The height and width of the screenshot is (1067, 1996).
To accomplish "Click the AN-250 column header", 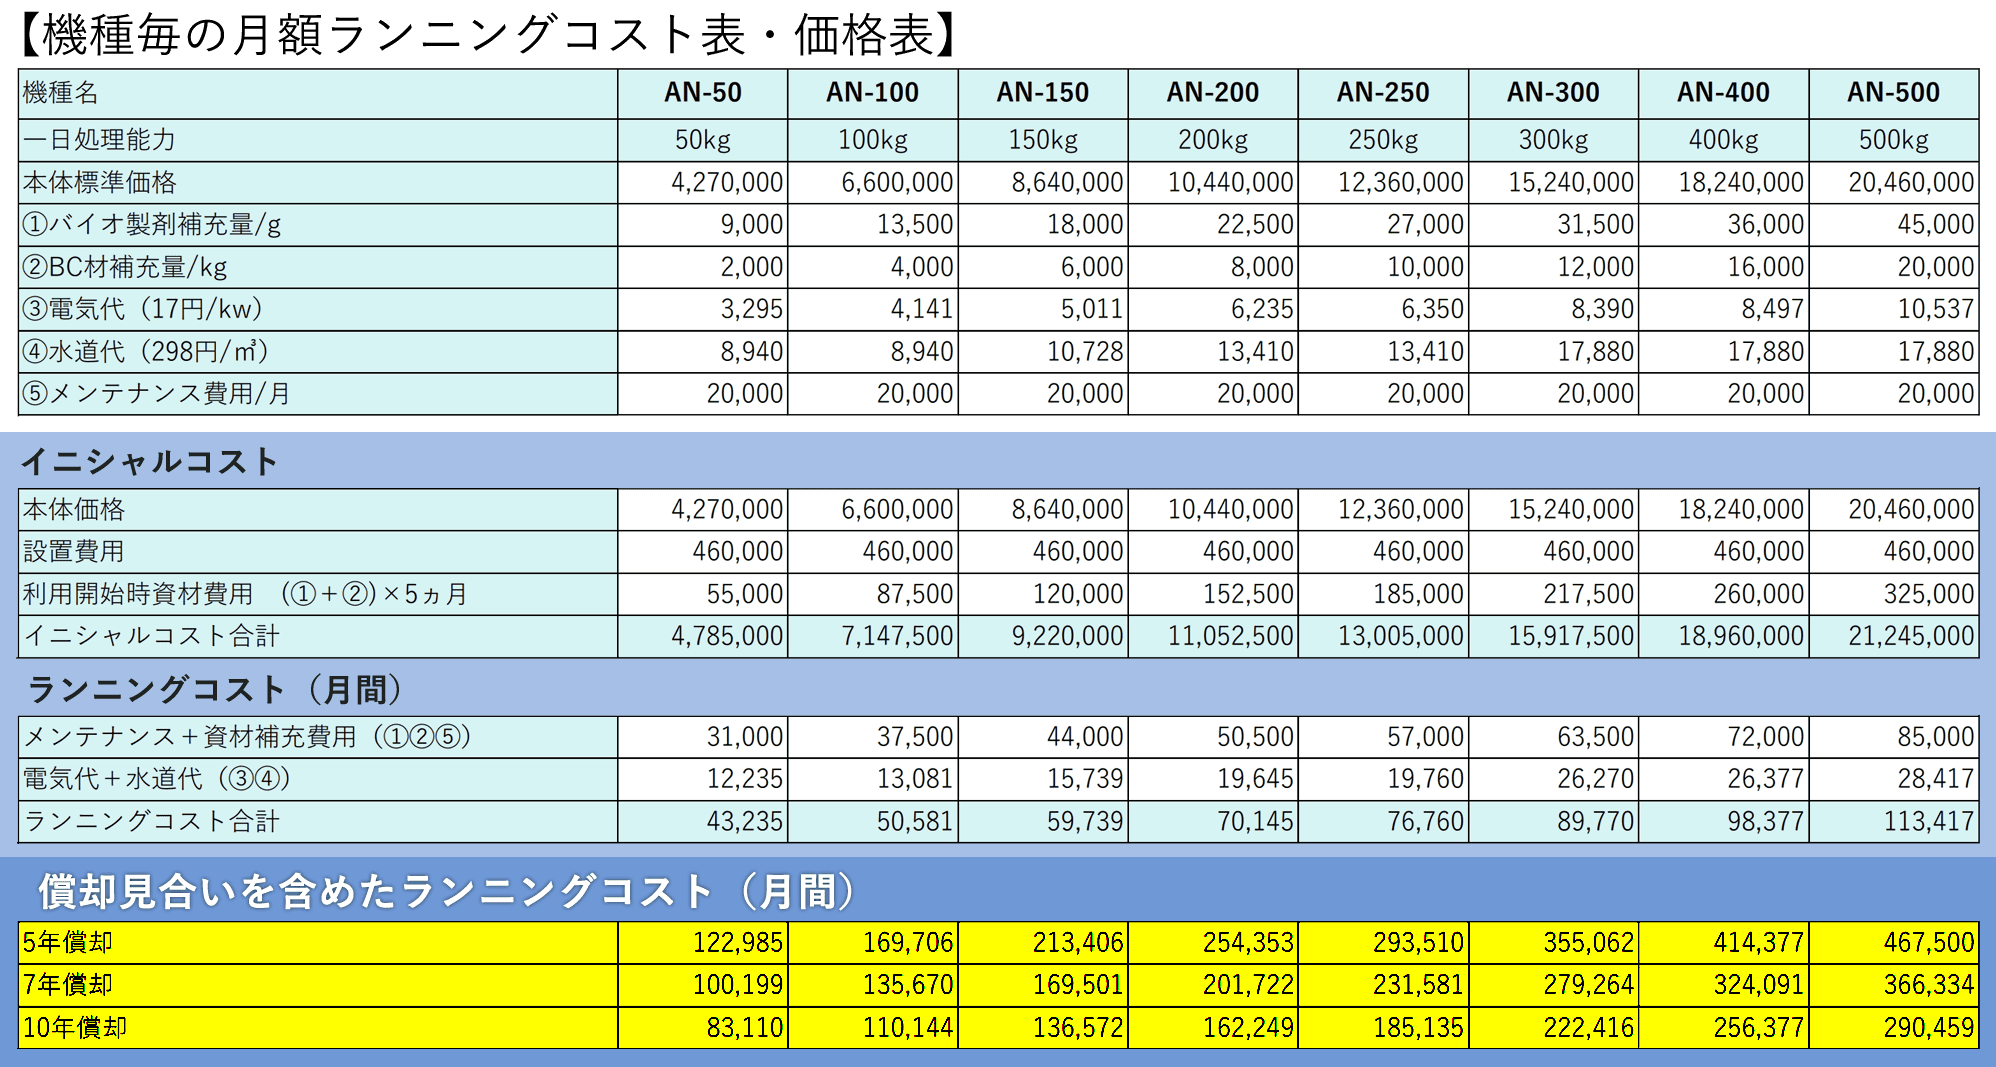I will click(1383, 93).
